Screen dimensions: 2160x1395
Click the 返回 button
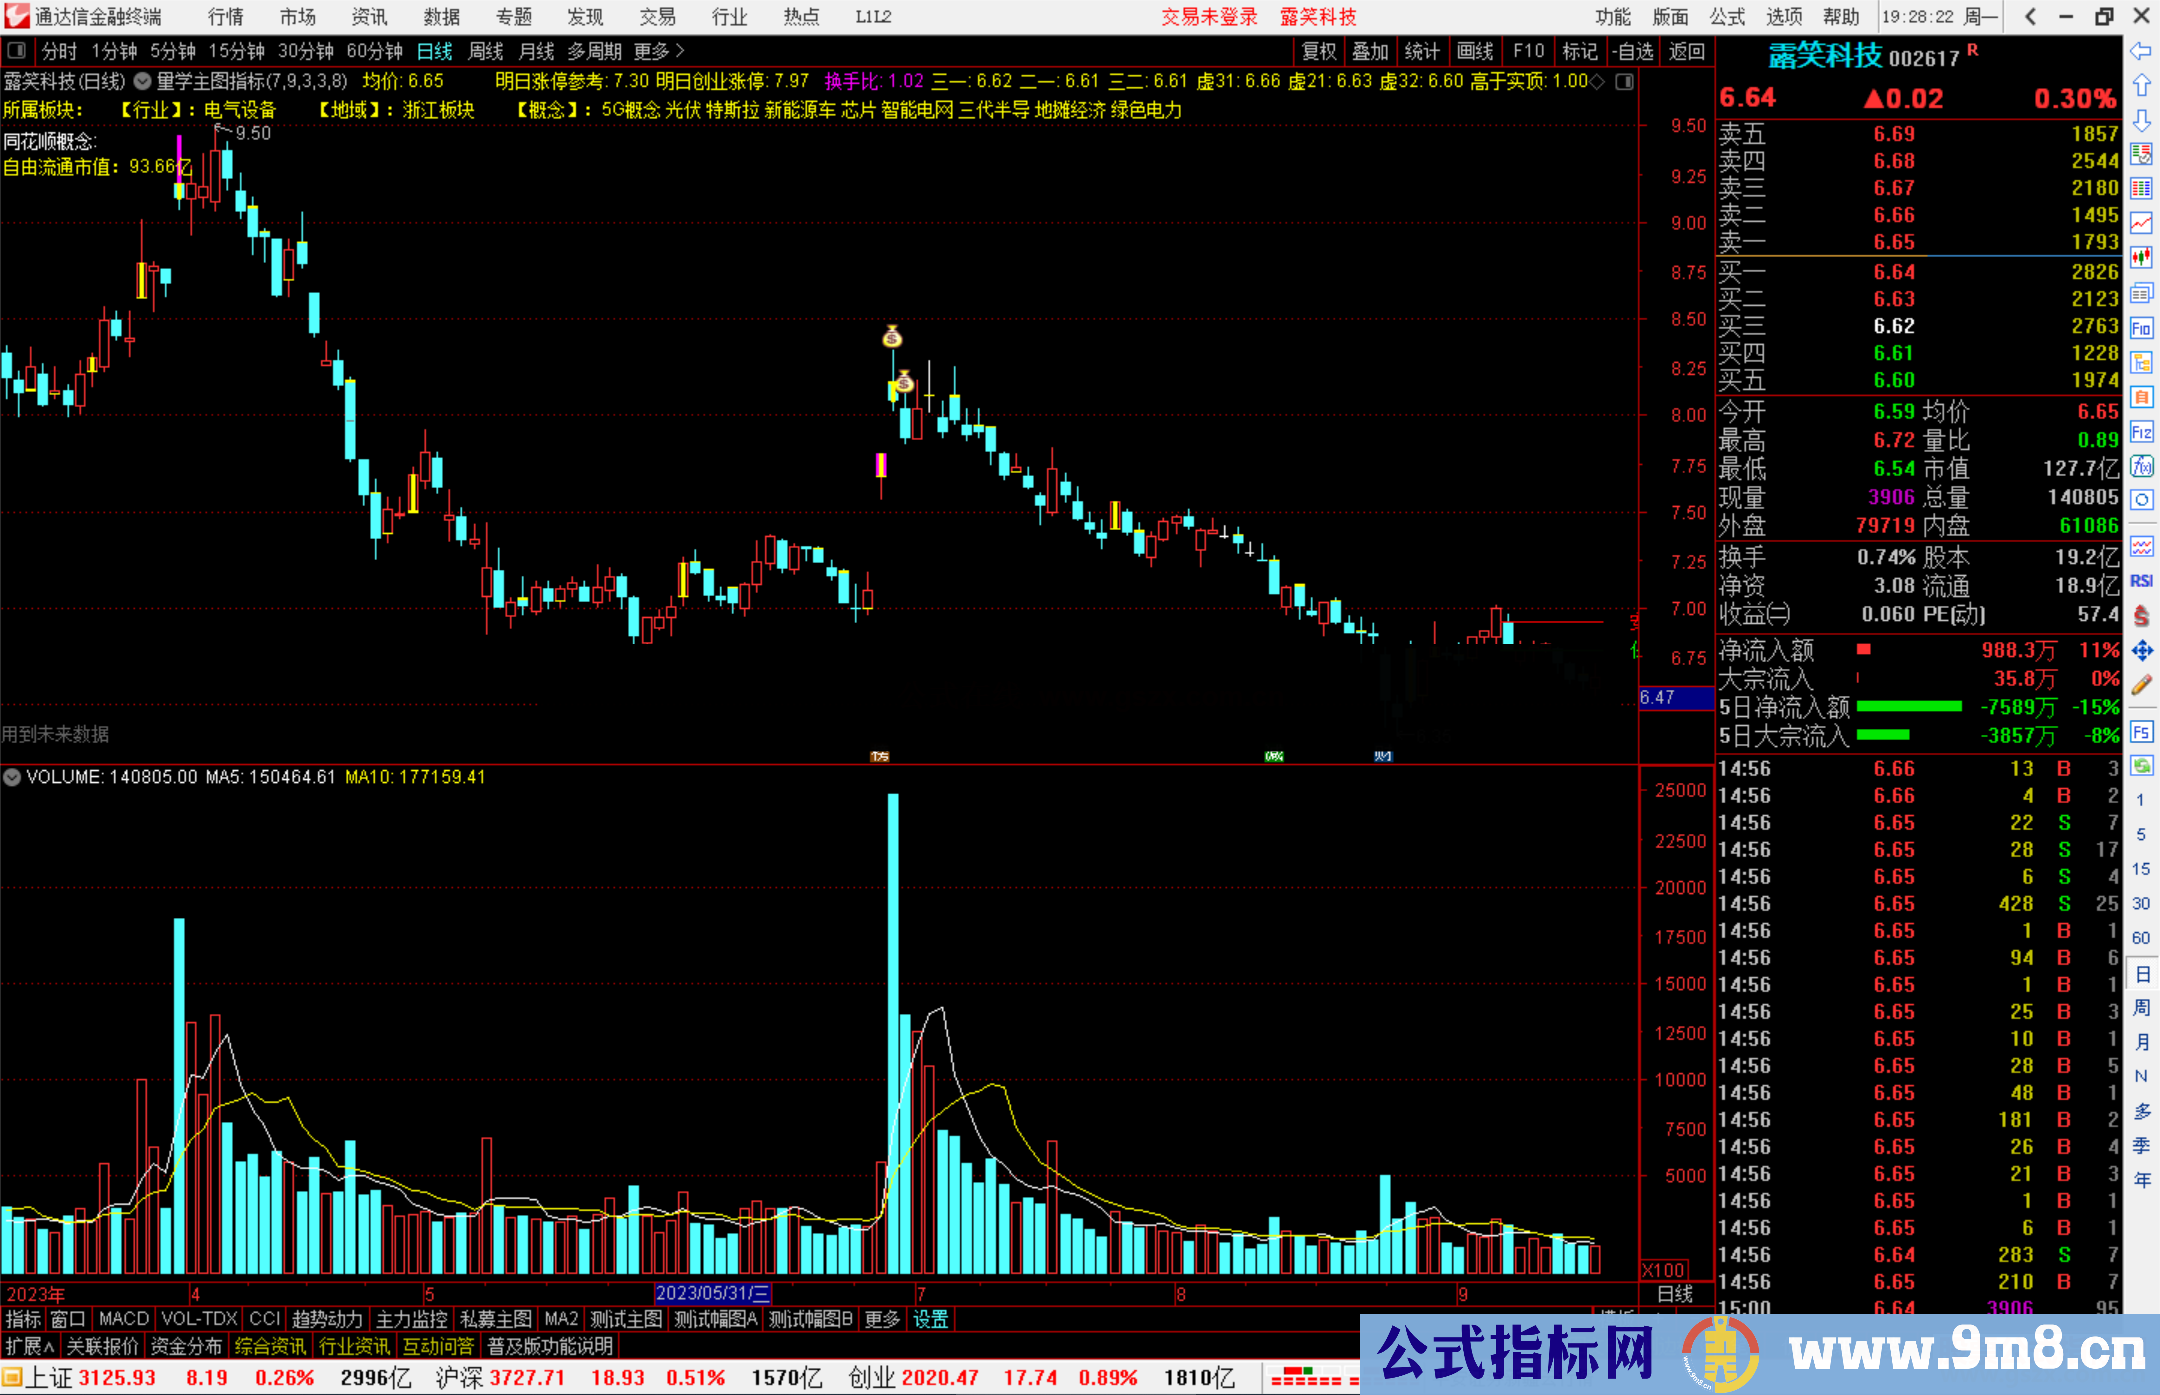pyautogui.click(x=1687, y=51)
